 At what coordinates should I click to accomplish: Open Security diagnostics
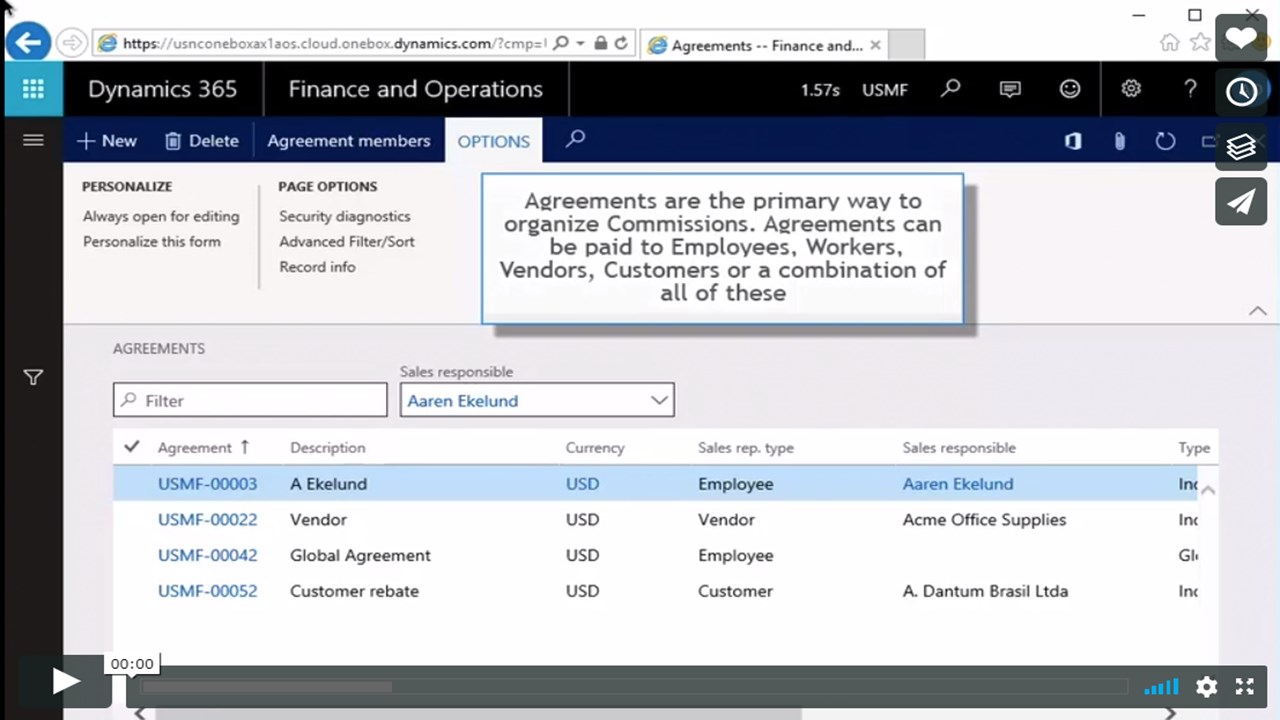(x=345, y=216)
